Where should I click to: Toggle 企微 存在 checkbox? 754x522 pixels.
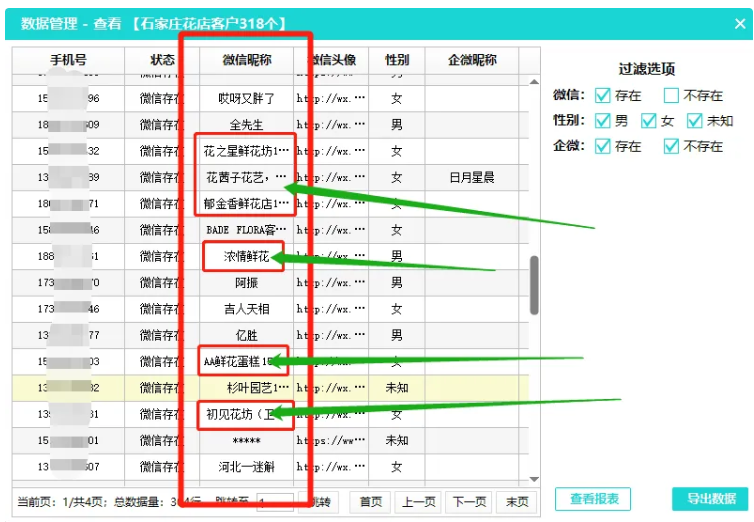[603, 146]
